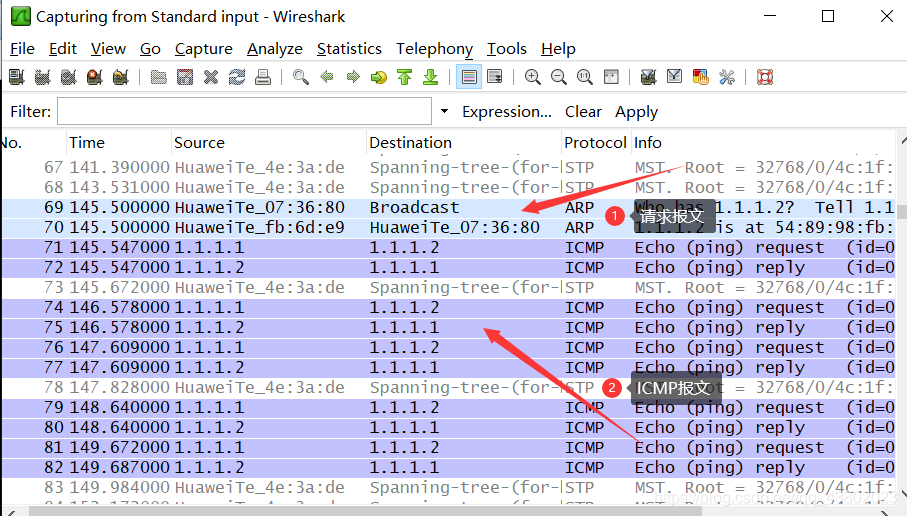Open the Statistics menu
907x516 pixels.
point(349,49)
